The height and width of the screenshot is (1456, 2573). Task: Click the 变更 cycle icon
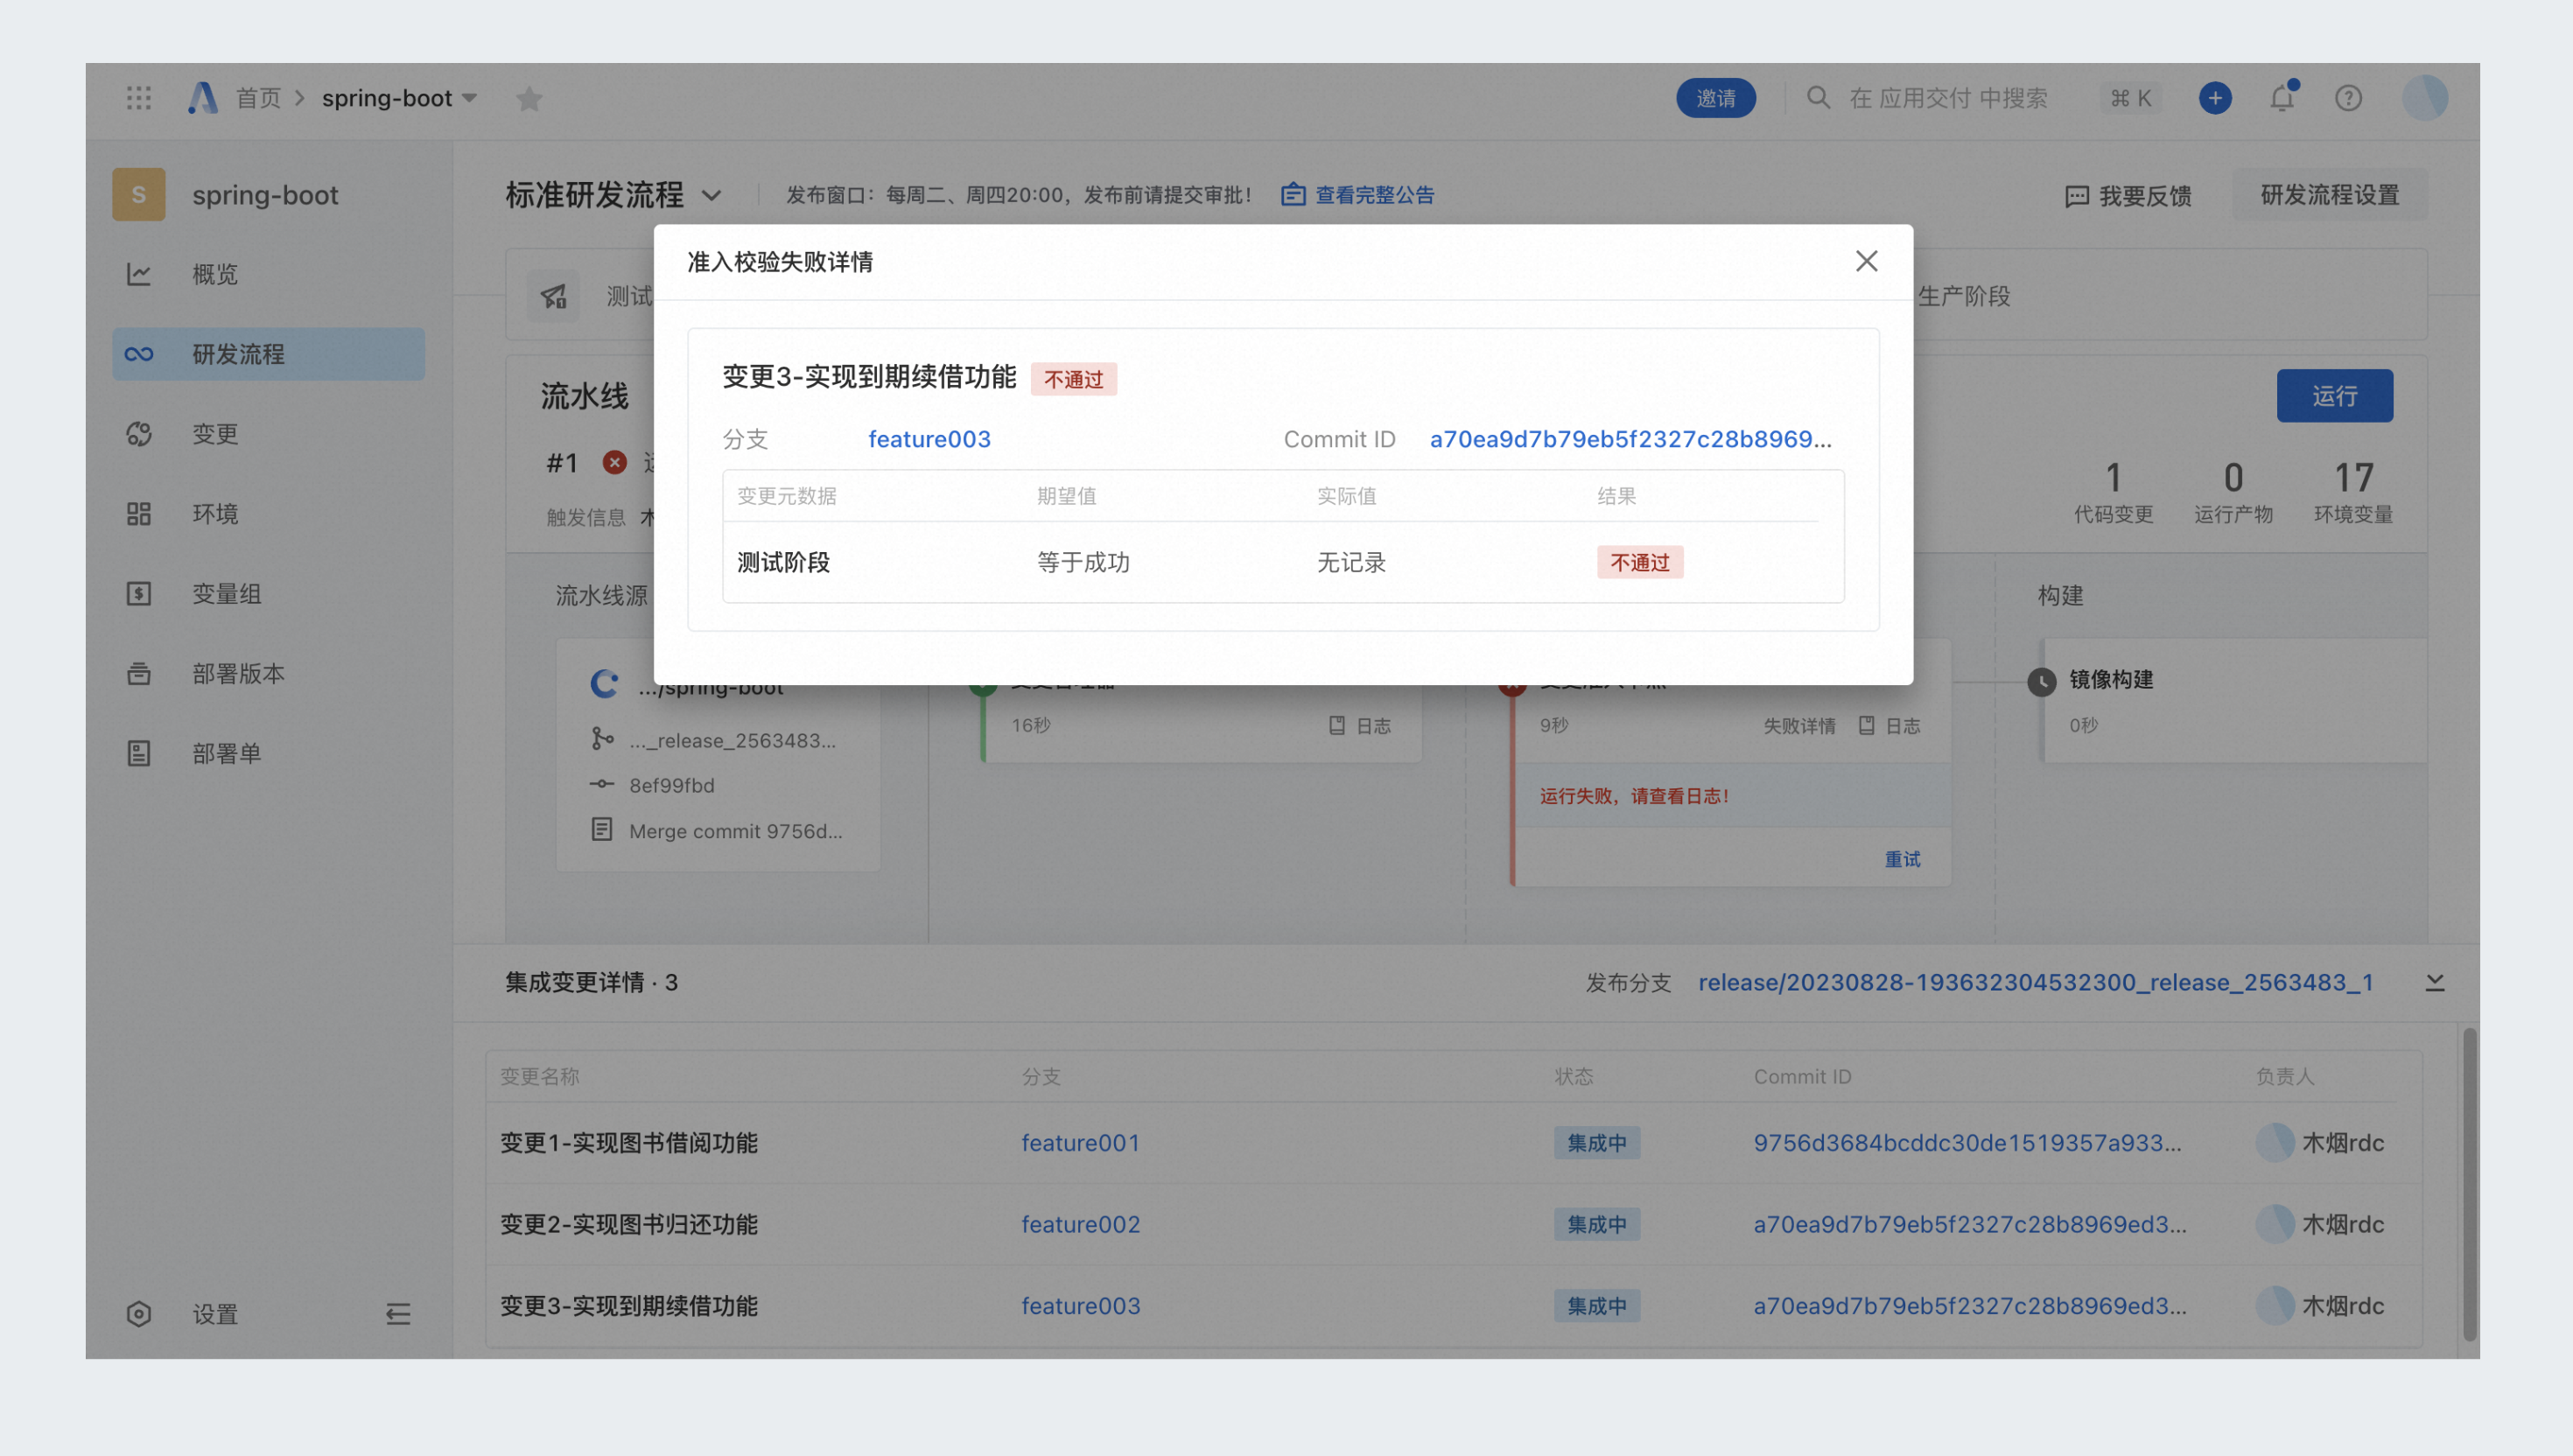tap(139, 434)
